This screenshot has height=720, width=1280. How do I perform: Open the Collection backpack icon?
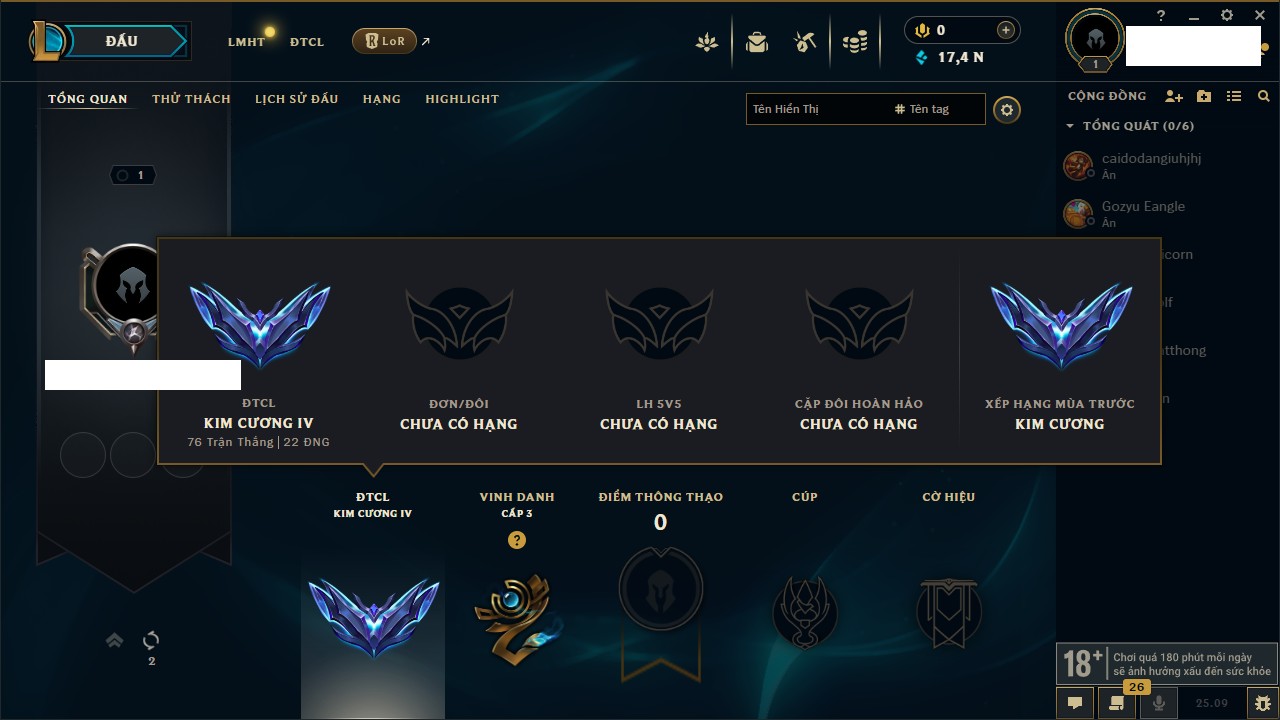(x=757, y=42)
